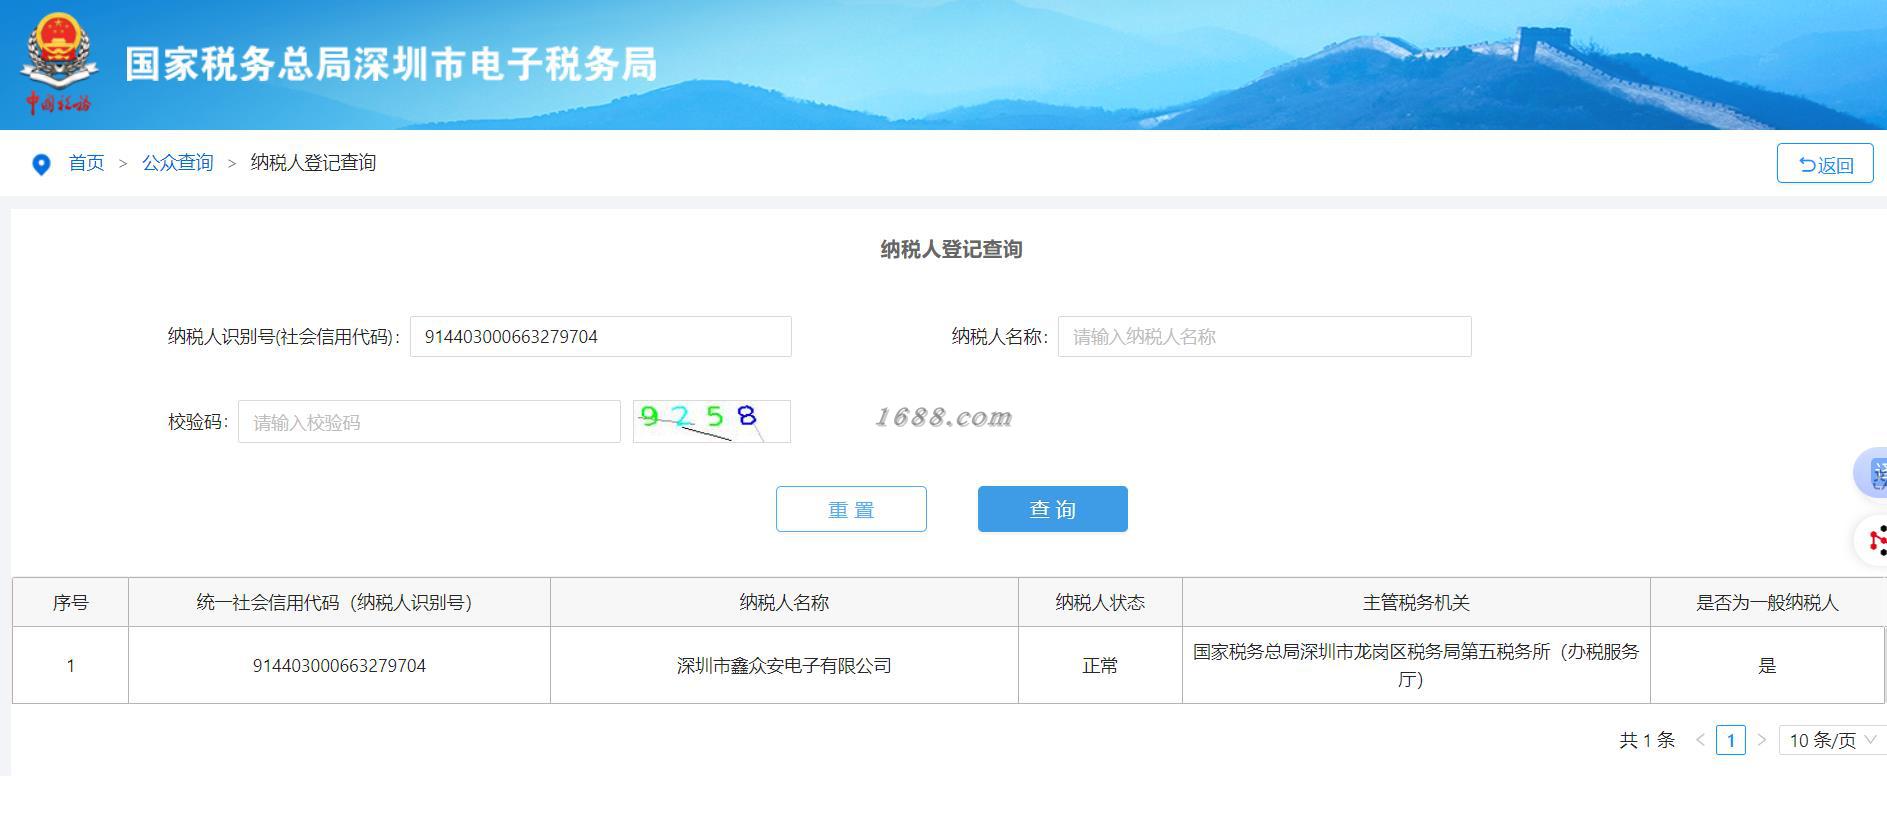Viewport: 1887px width, 830px height.
Task: Go to next page arrow in pagination
Action: pyautogui.click(x=1762, y=740)
